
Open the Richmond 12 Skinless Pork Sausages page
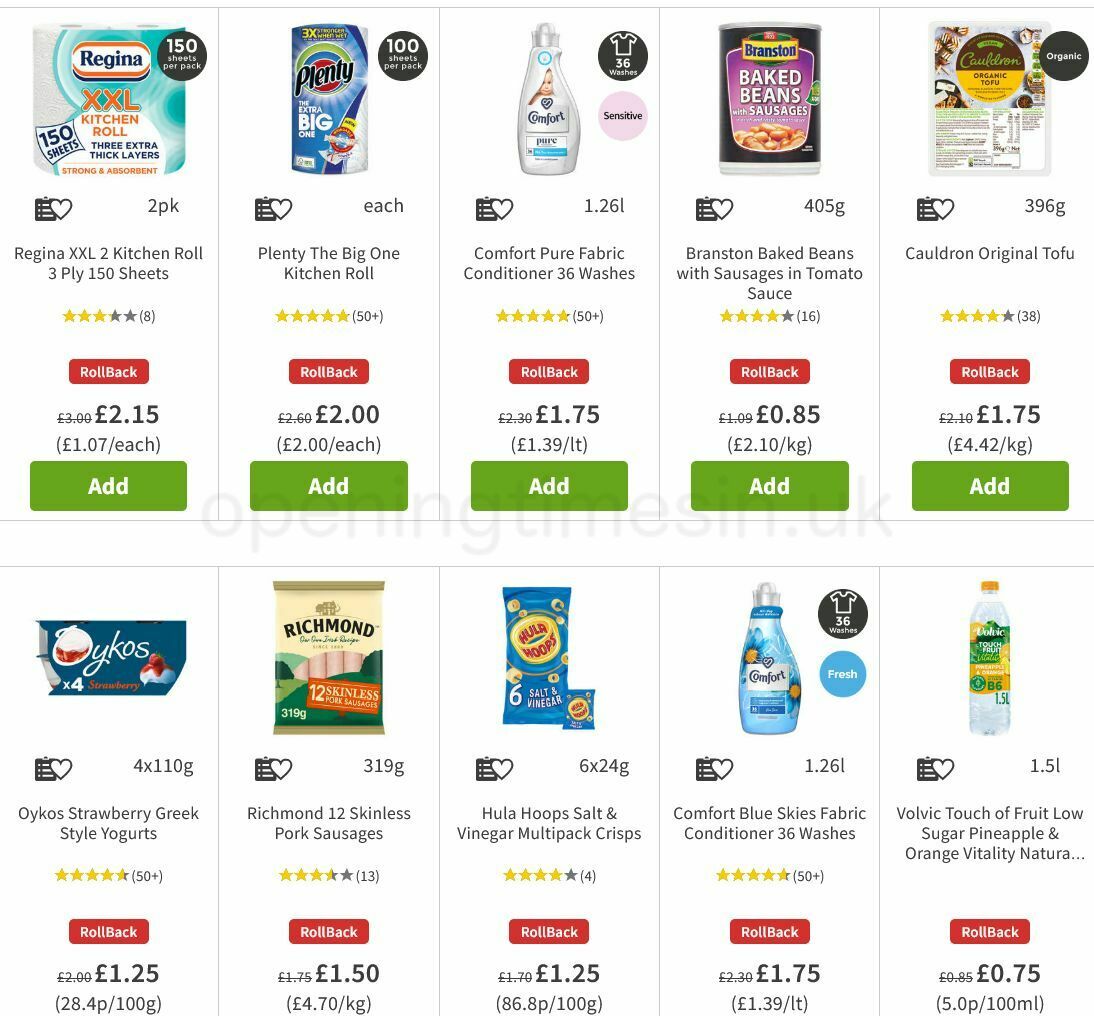(329, 823)
